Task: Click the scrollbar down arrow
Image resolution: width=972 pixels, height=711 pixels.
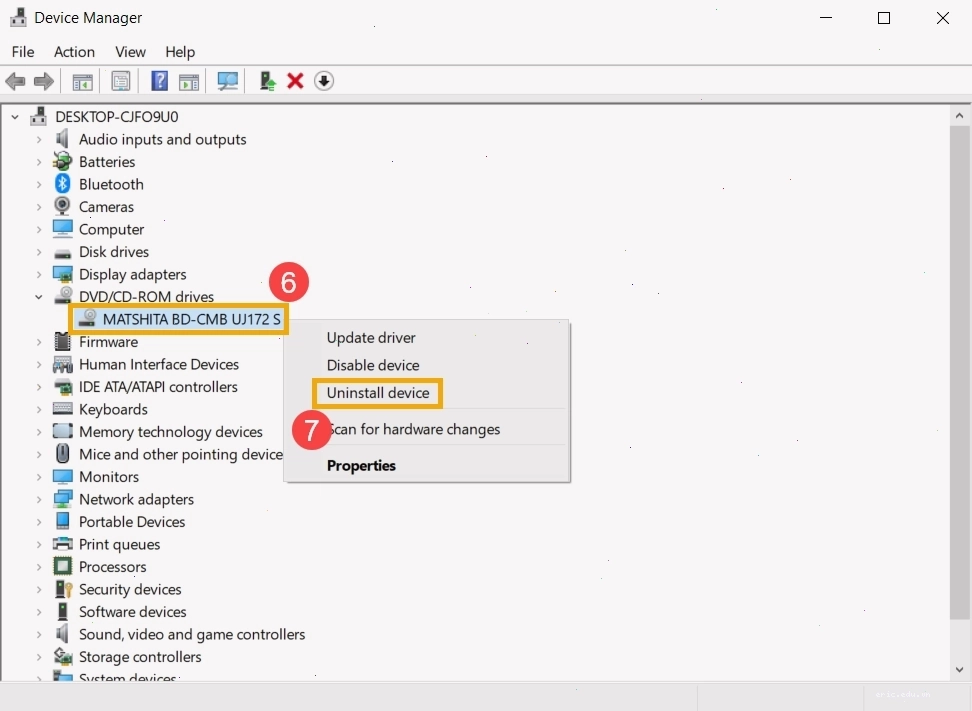Action: 960,669
